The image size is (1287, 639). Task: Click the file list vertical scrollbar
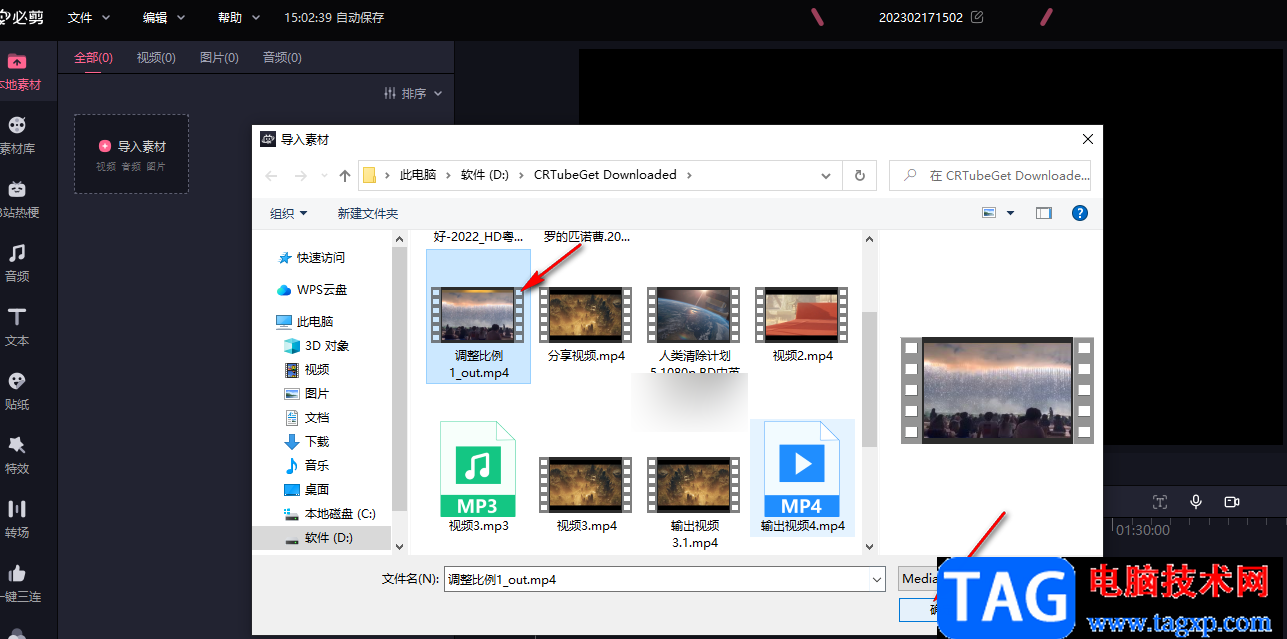(869, 378)
